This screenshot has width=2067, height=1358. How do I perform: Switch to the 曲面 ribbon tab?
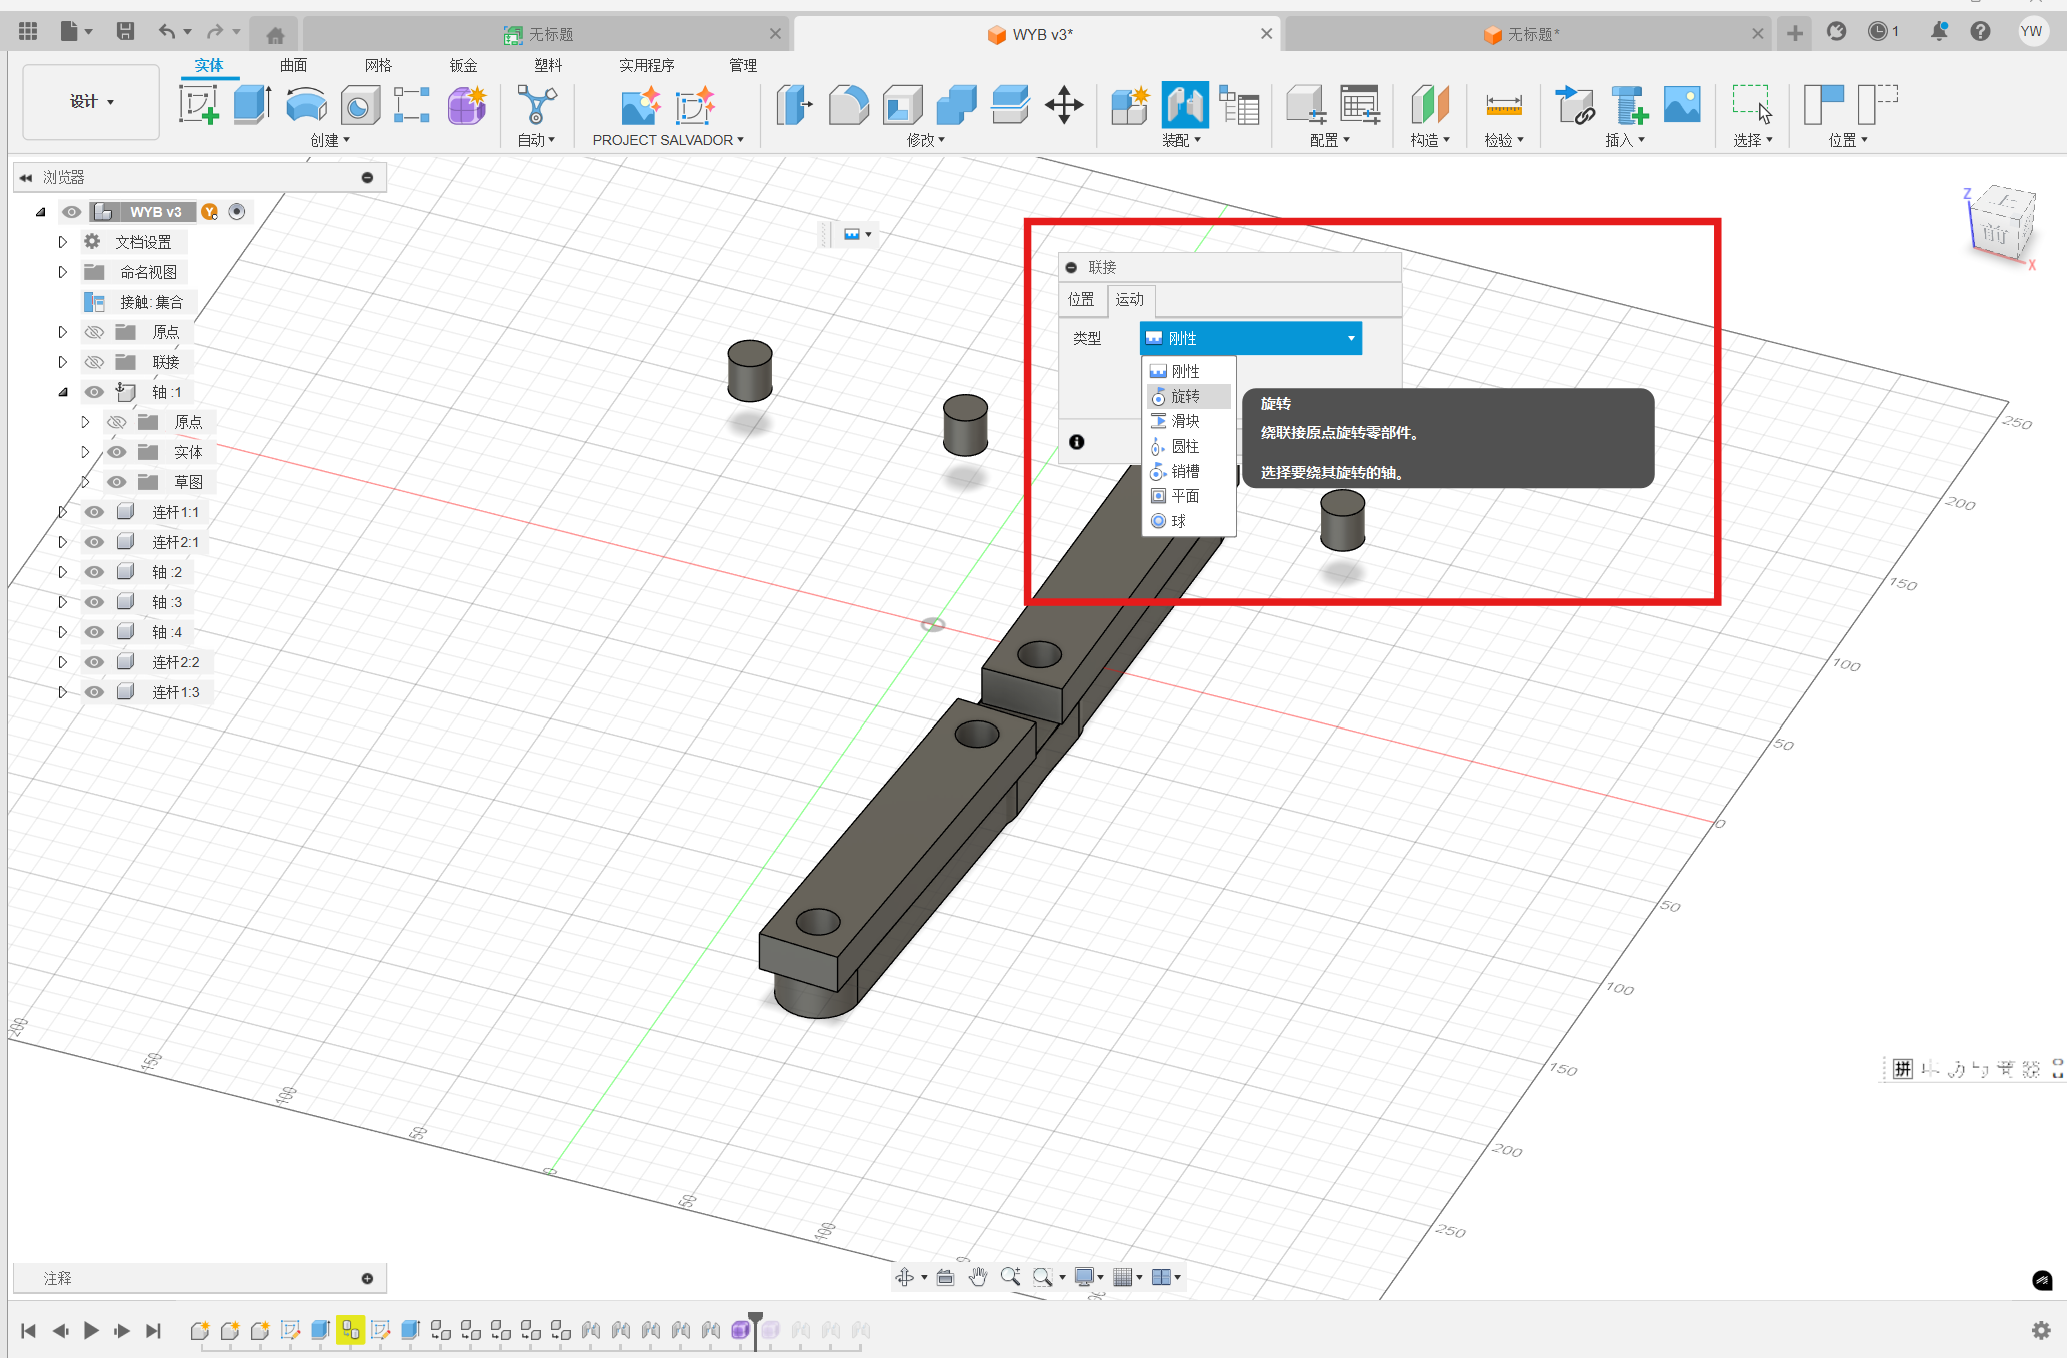tap(293, 65)
